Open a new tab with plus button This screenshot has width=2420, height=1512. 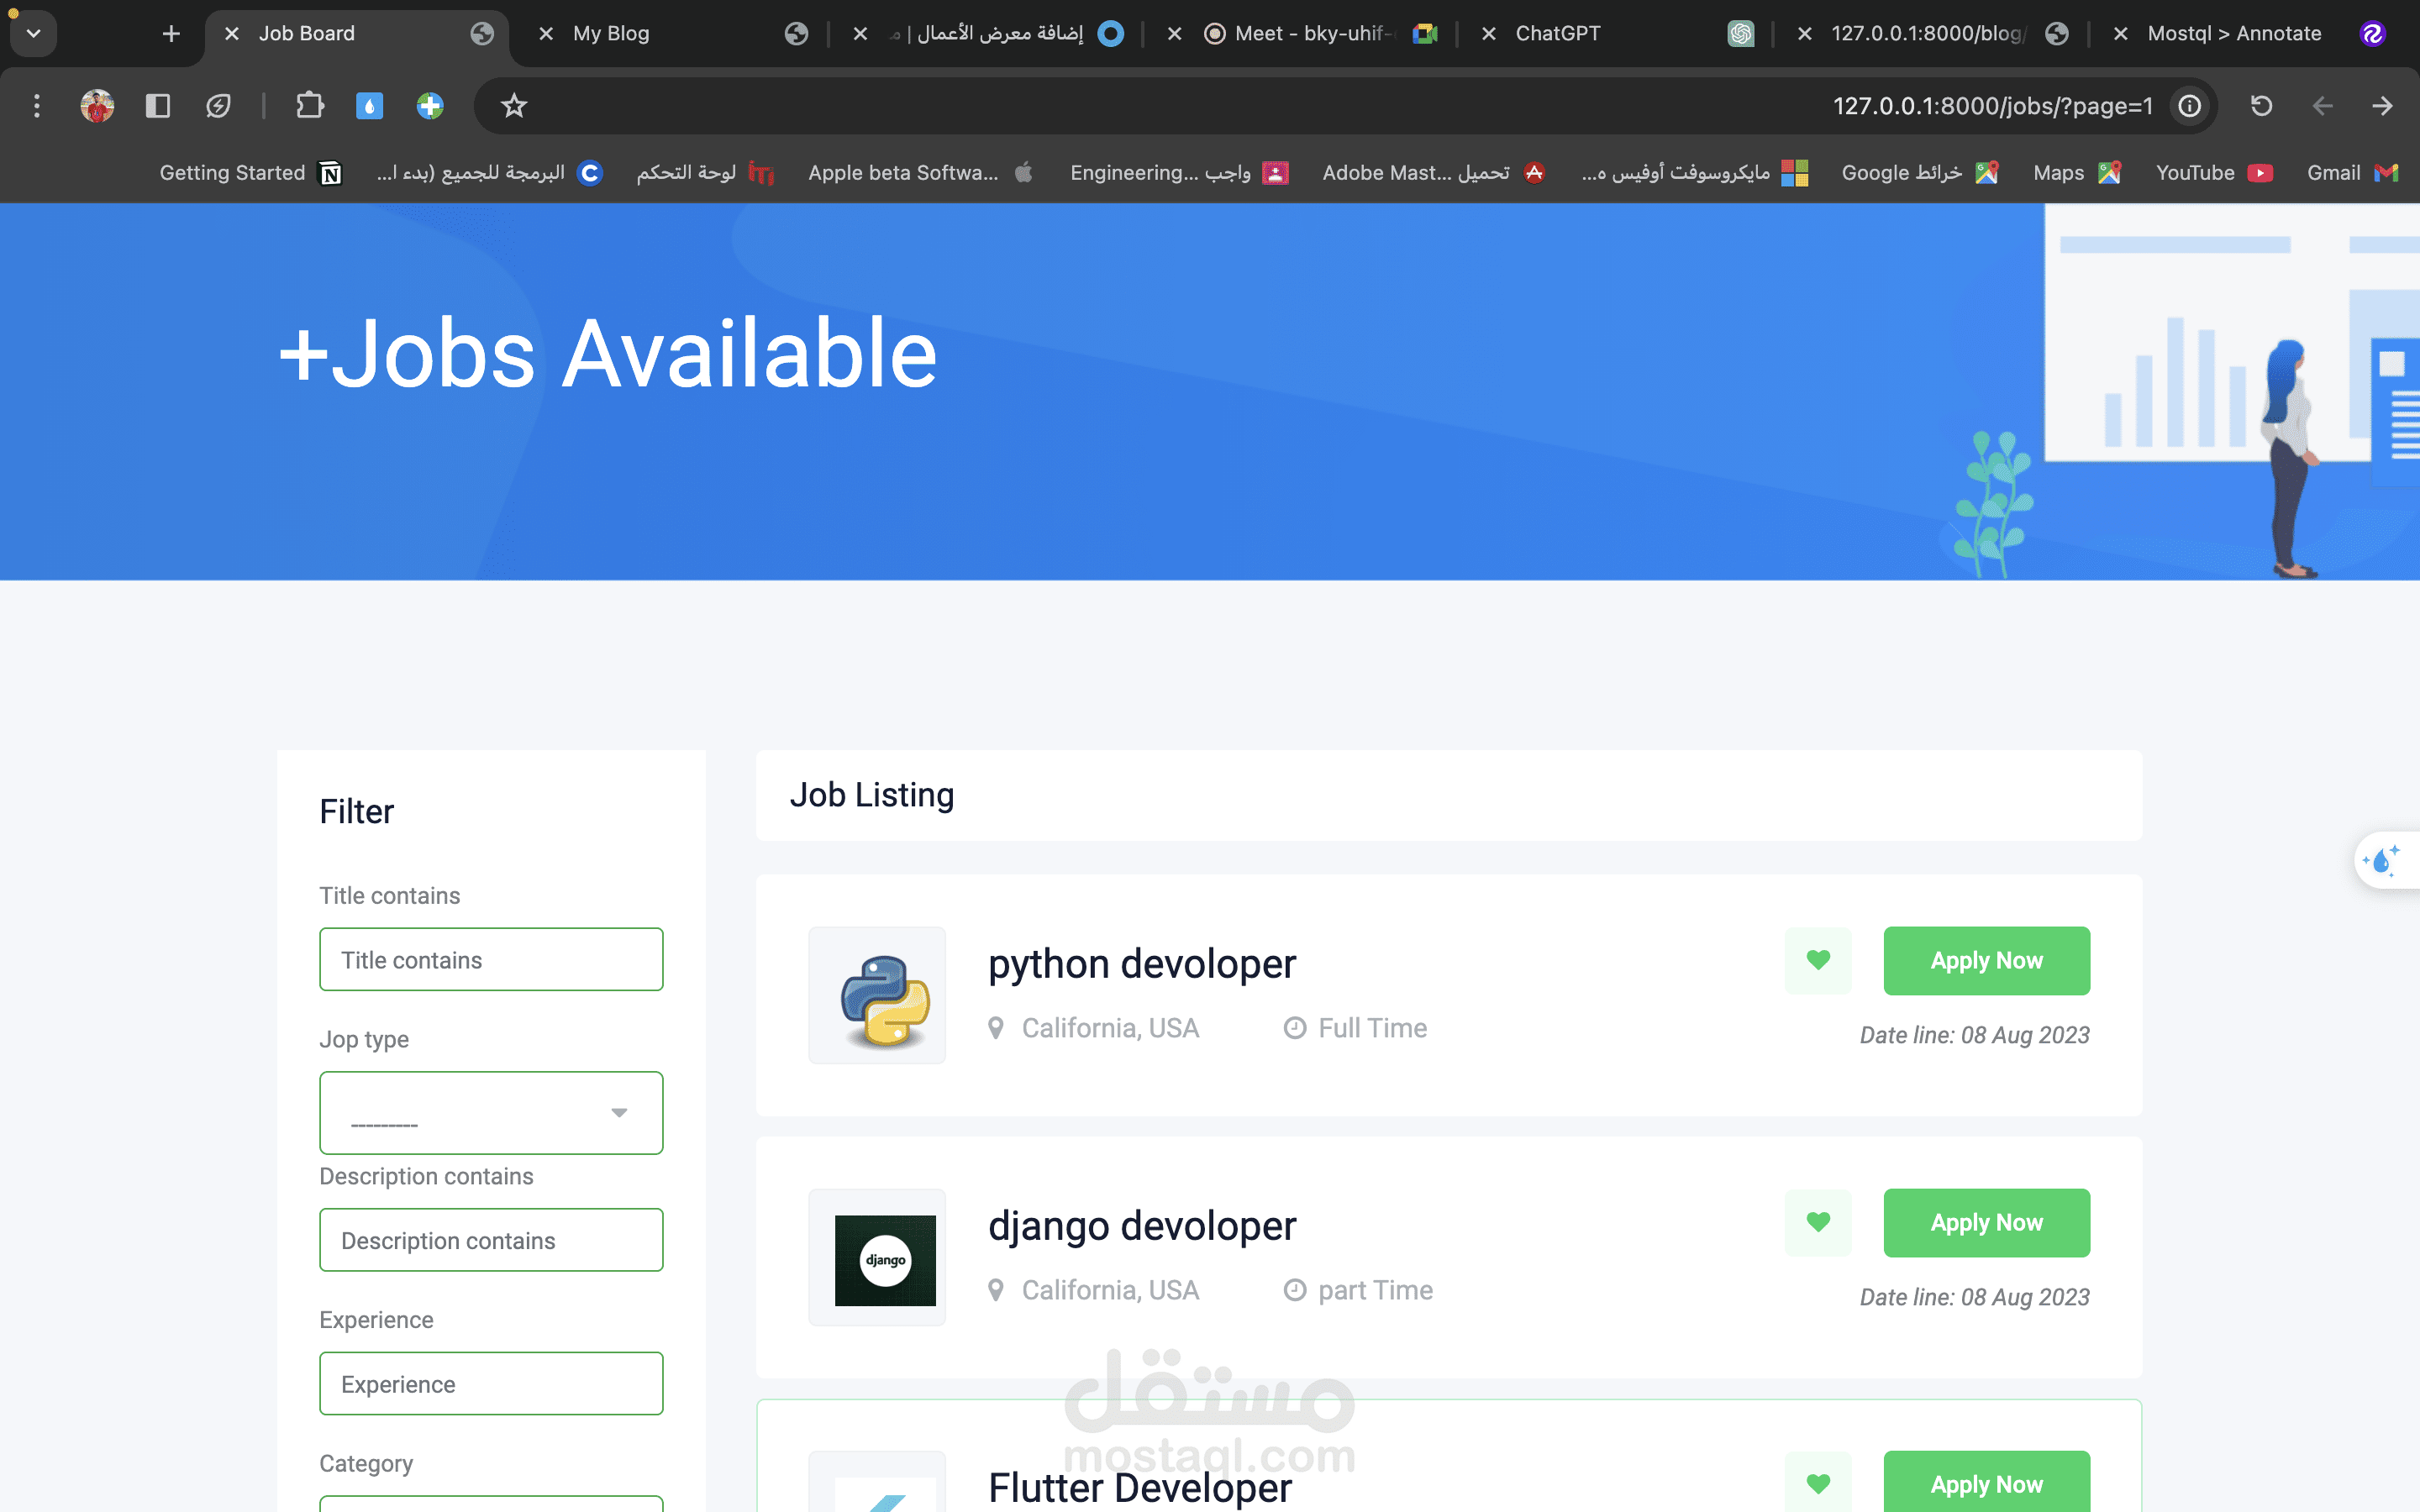pyautogui.click(x=171, y=34)
